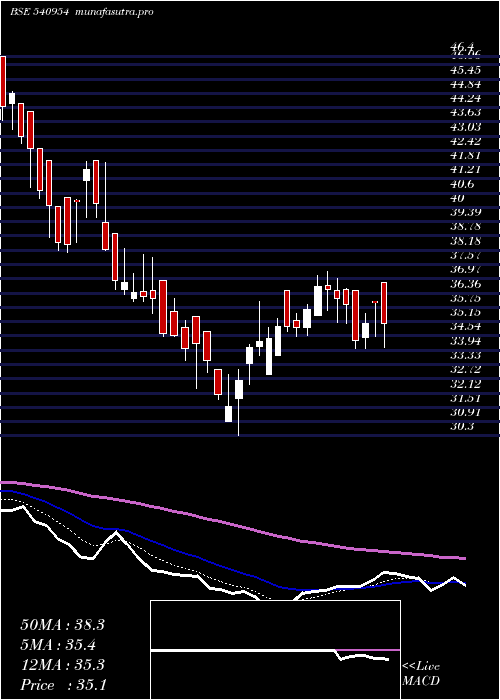Select the 40.6 price axis label
500x700 pixels.
point(462,184)
